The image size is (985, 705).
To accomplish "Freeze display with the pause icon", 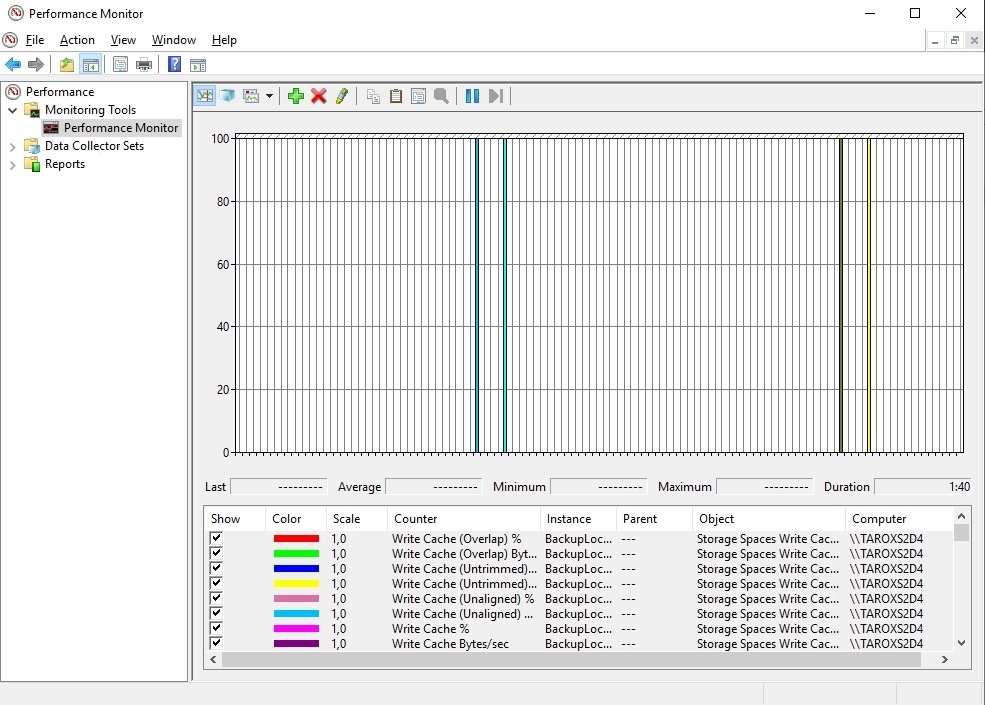I will (472, 96).
